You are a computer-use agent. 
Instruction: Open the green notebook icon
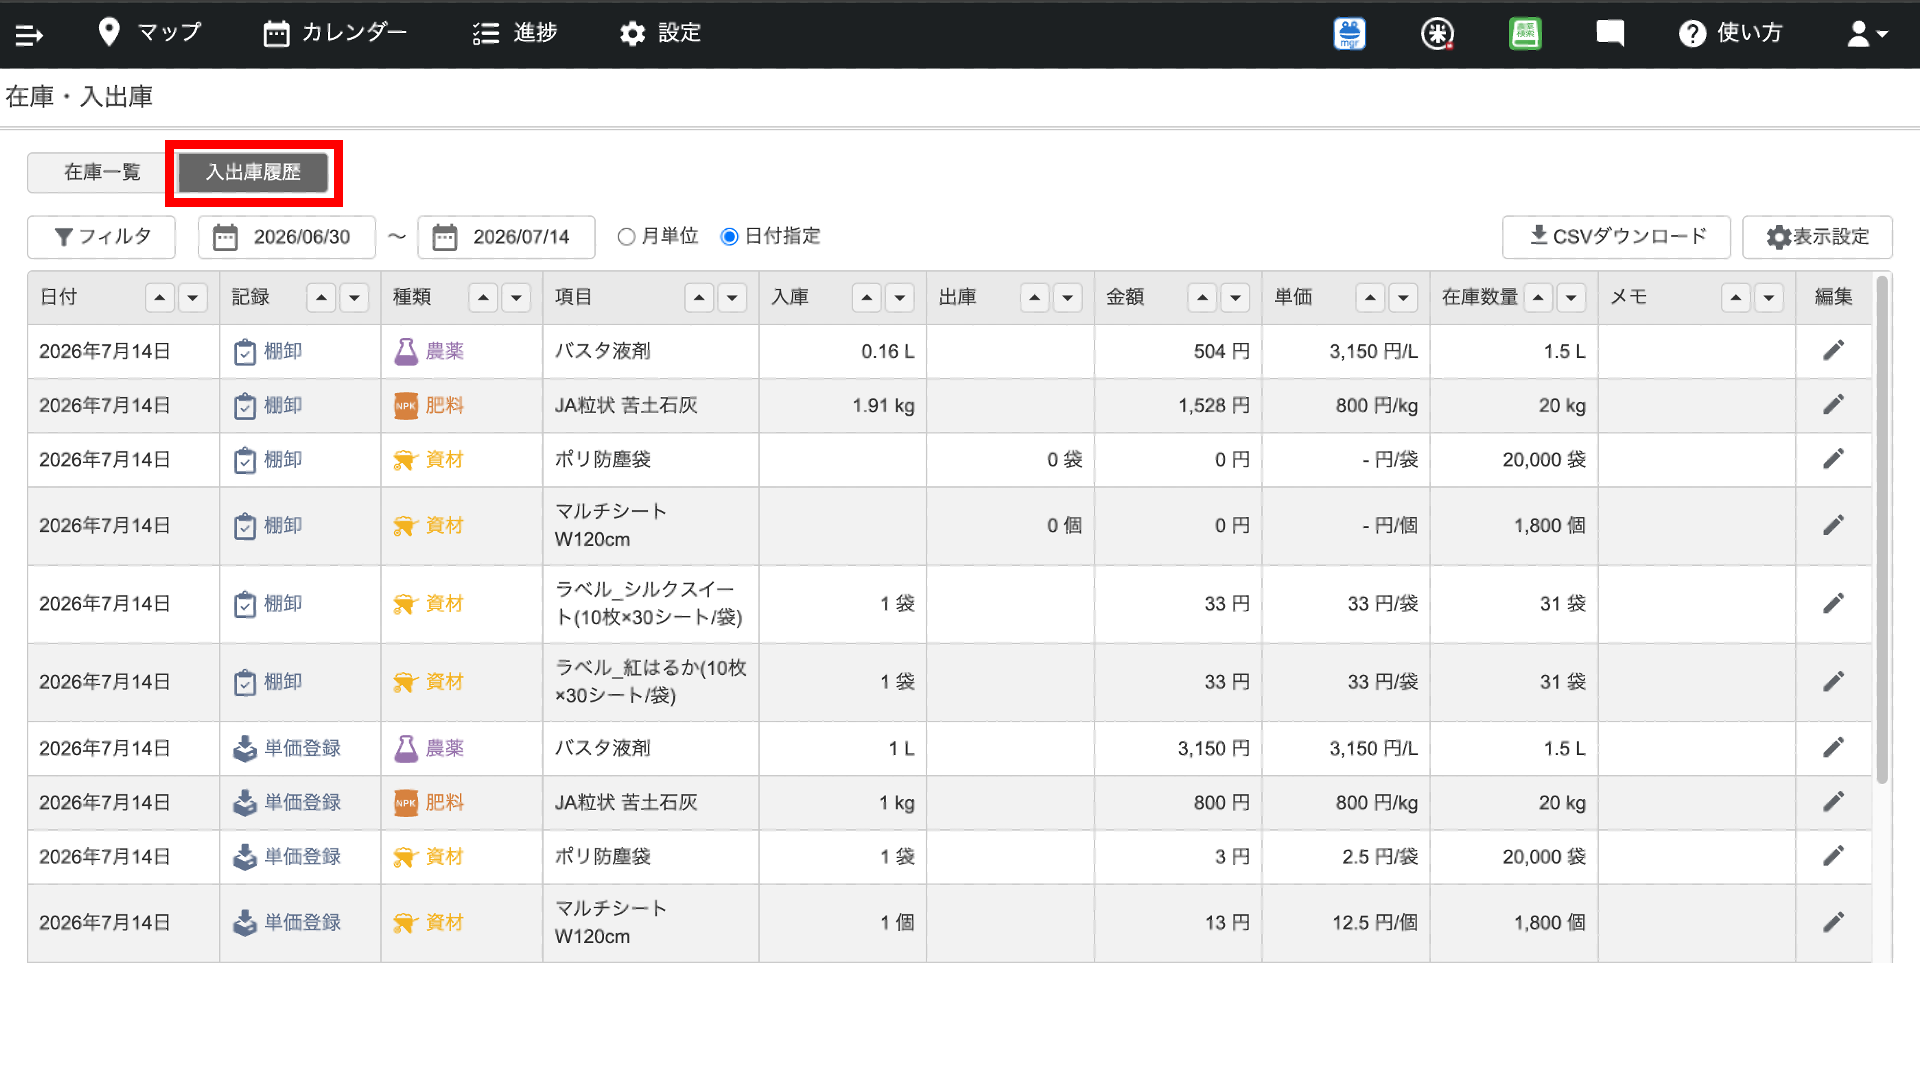coord(1525,34)
